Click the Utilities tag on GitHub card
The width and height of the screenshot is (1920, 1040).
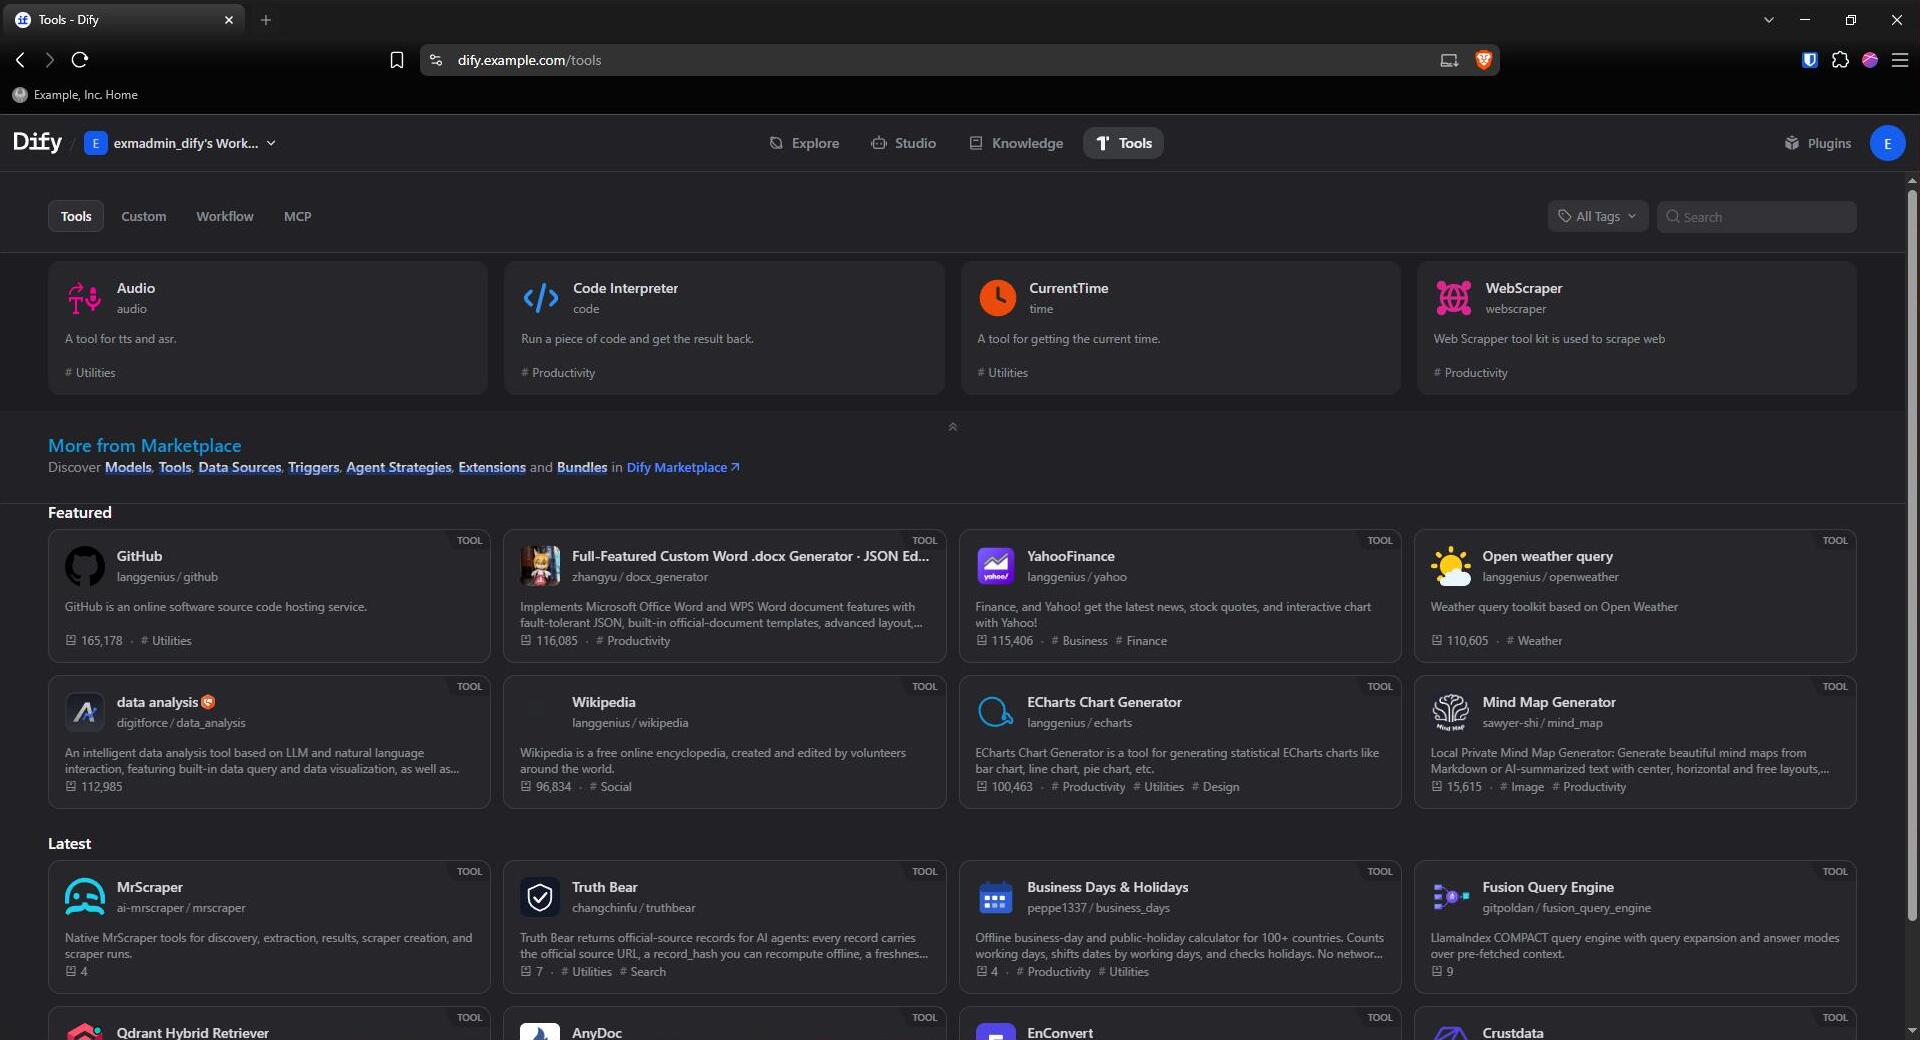pos(166,641)
